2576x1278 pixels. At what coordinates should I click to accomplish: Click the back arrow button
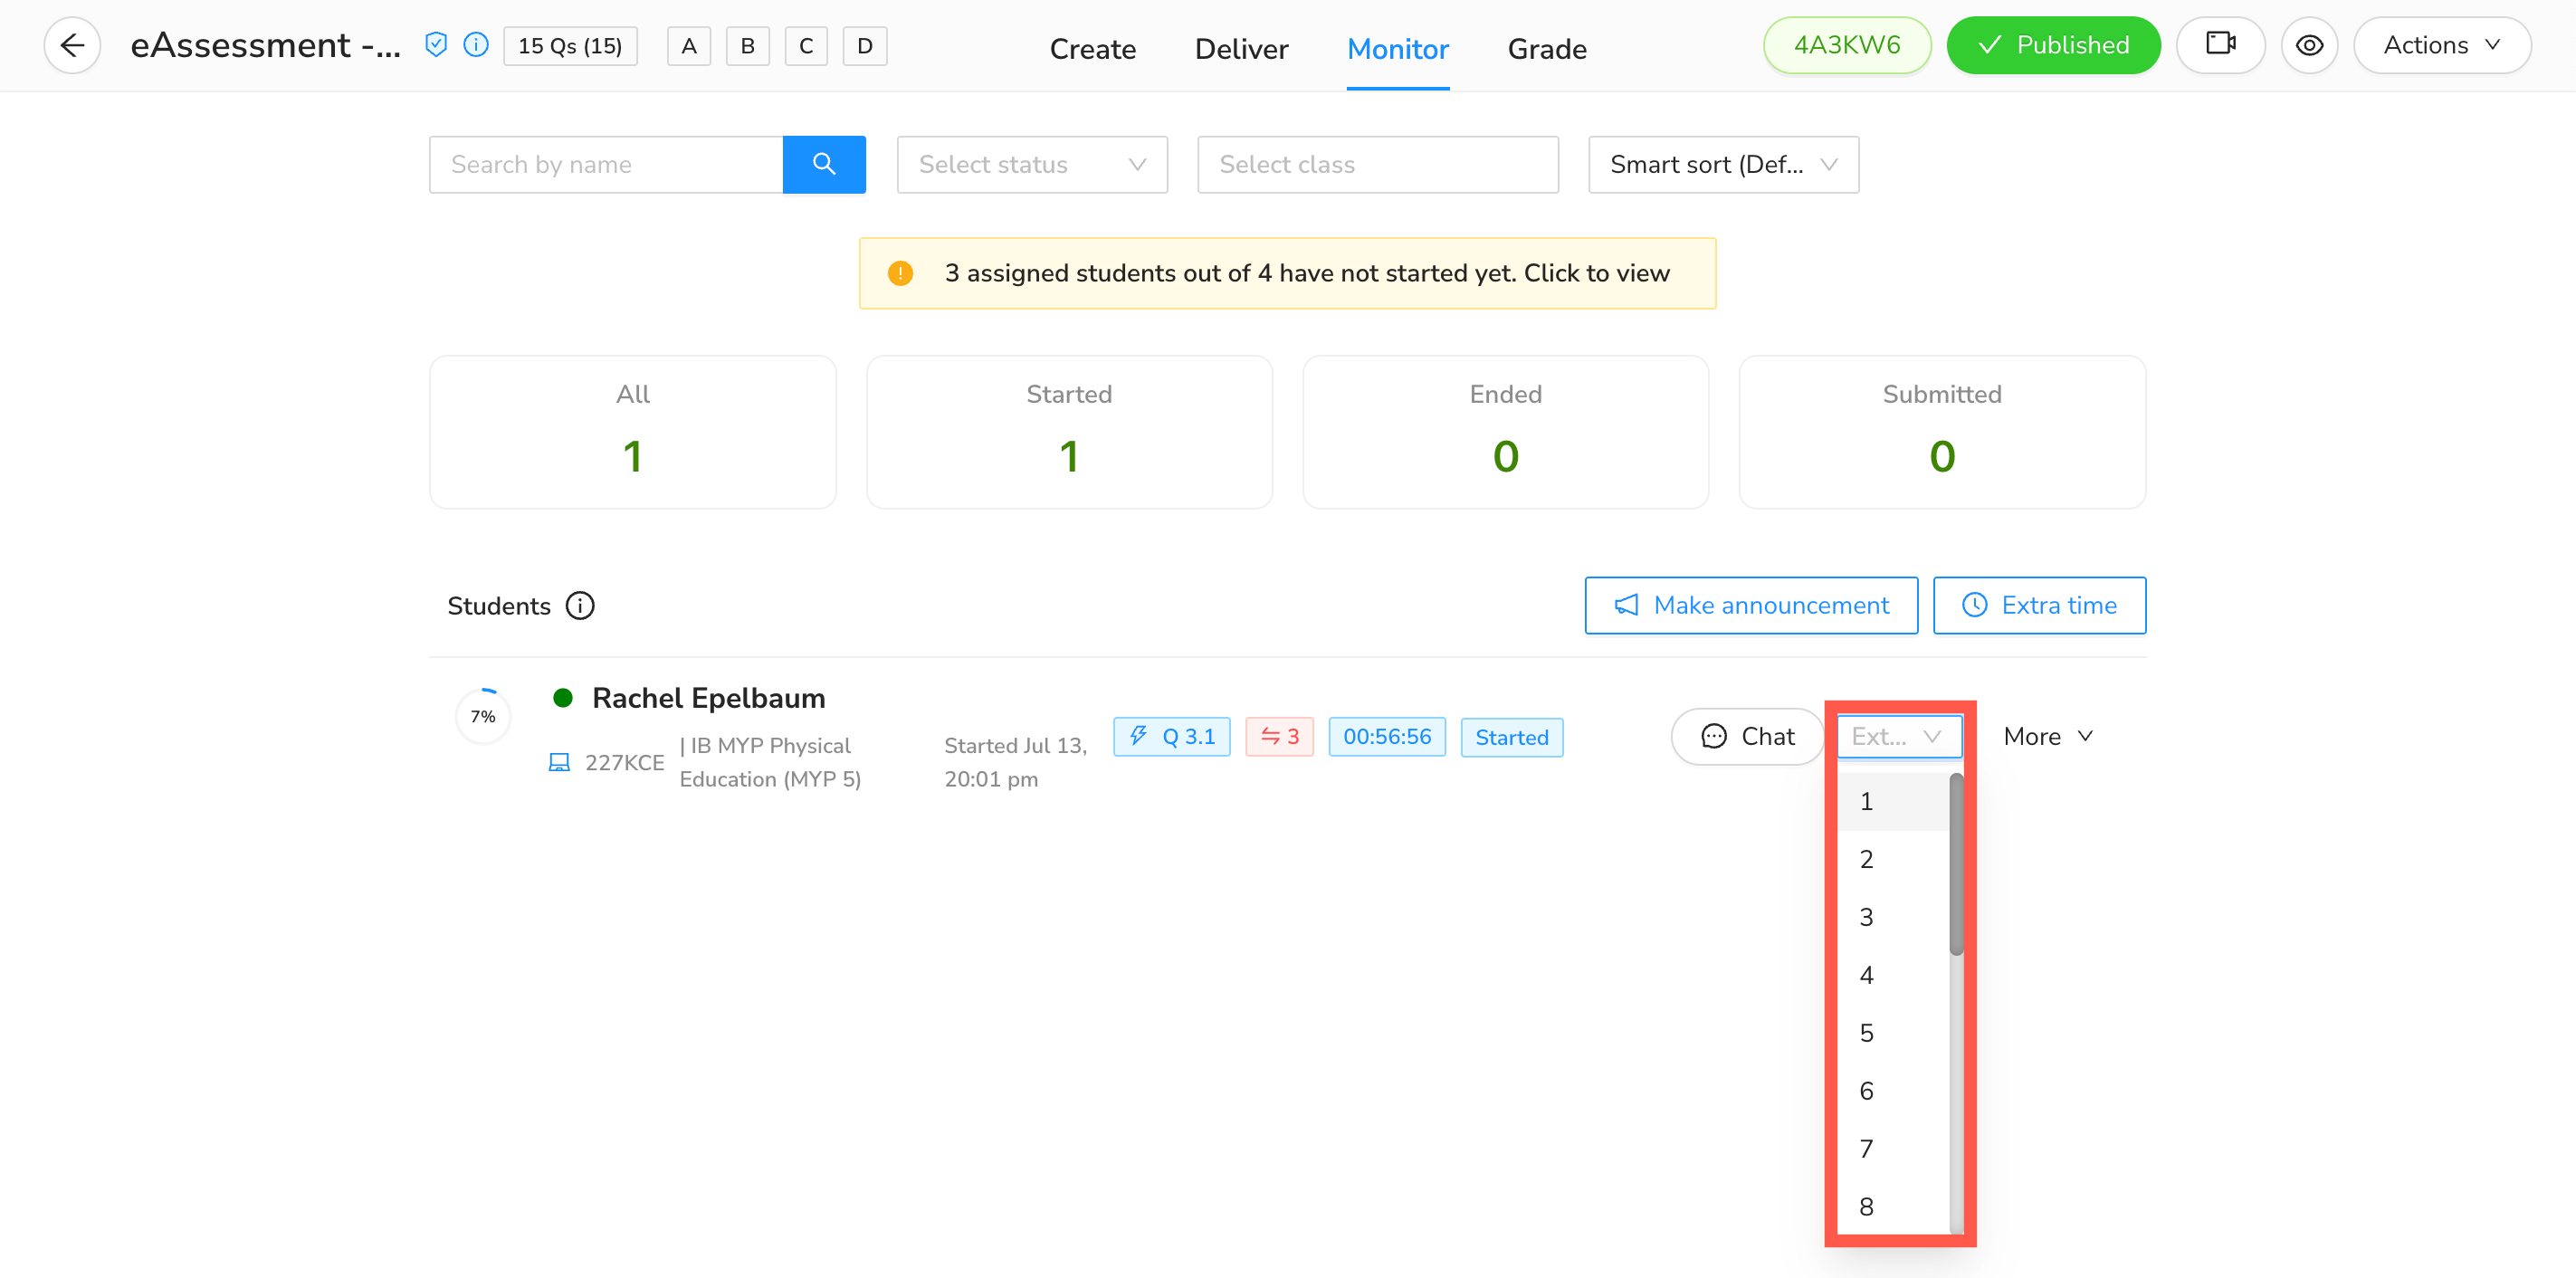[x=72, y=45]
